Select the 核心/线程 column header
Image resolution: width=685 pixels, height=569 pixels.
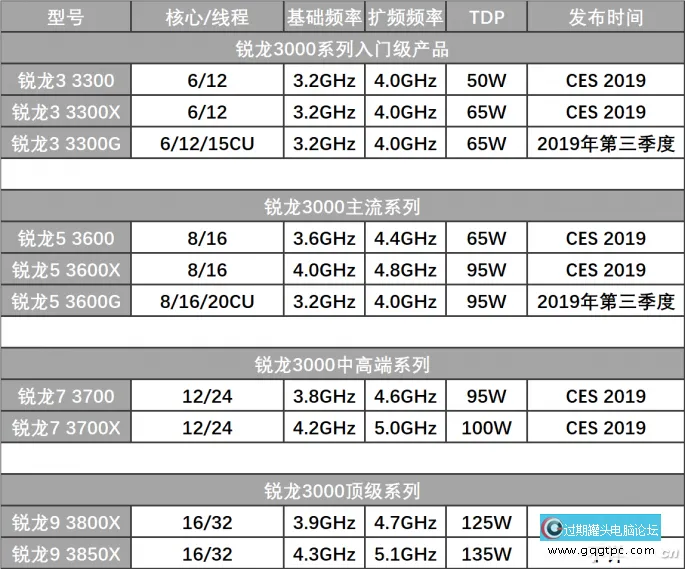[x=207, y=18]
